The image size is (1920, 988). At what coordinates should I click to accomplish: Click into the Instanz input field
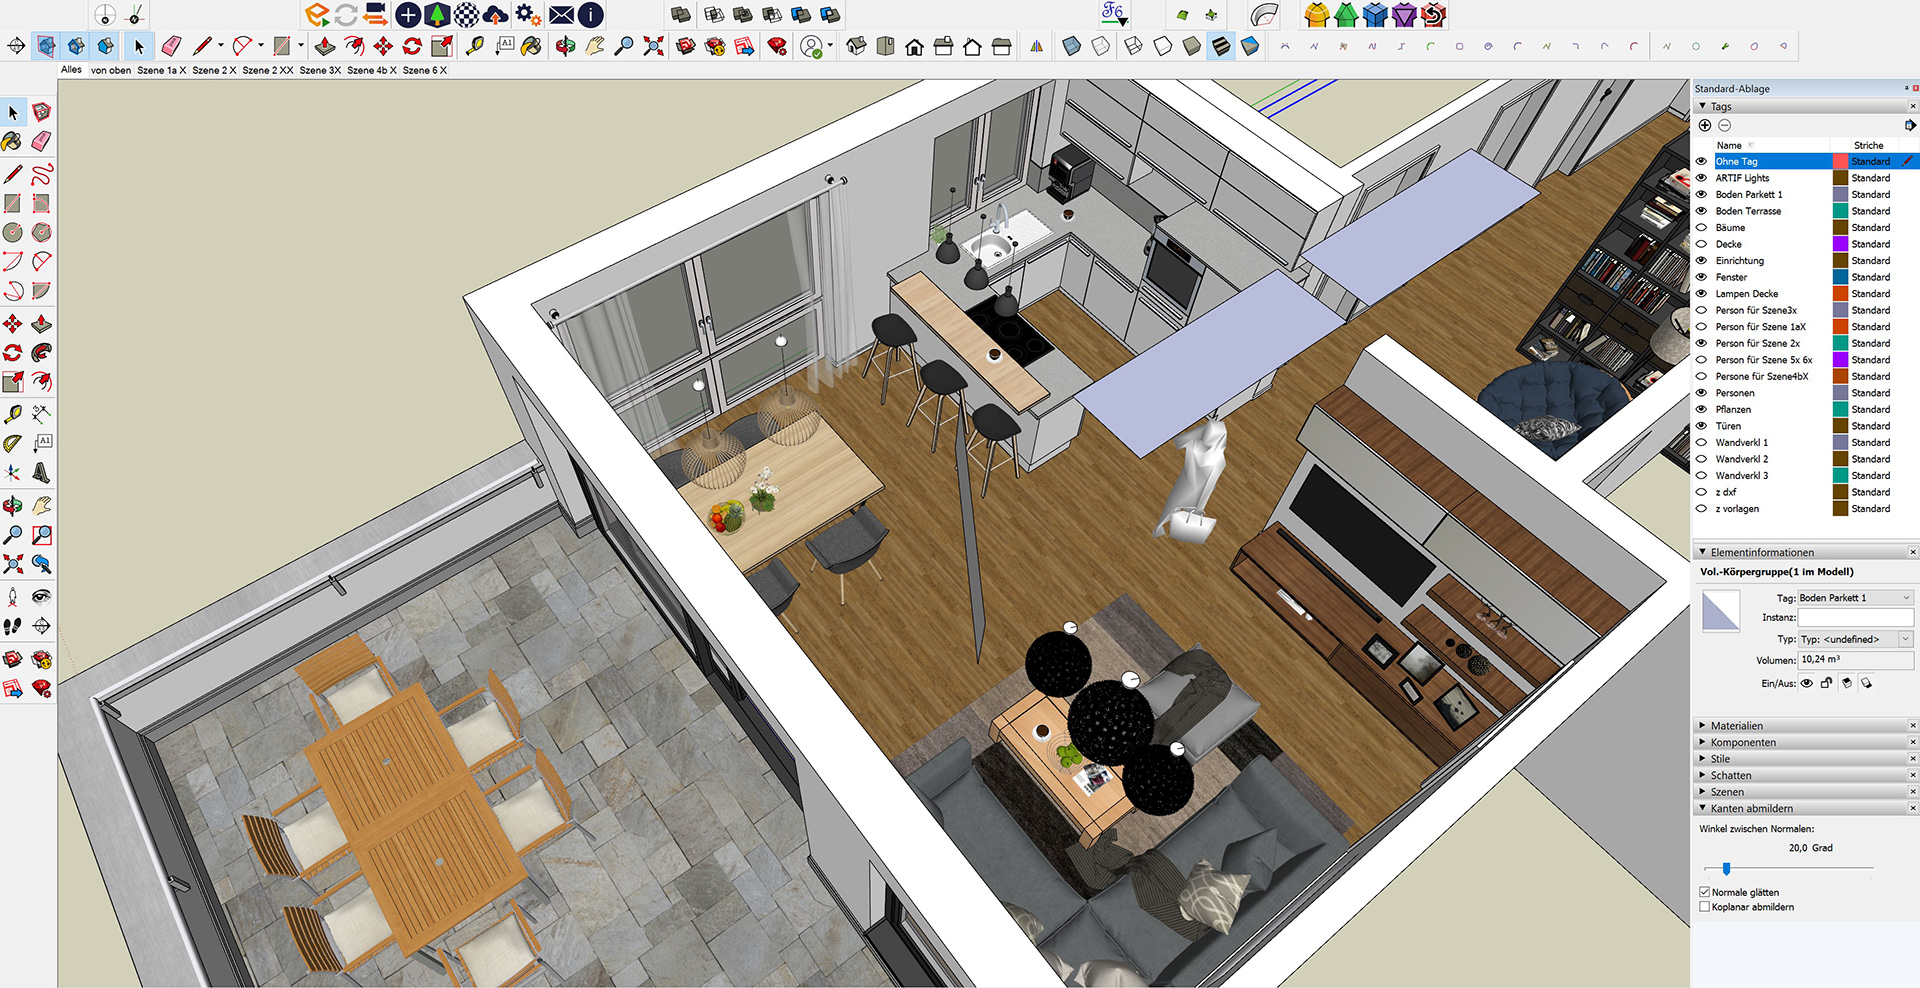(1855, 618)
